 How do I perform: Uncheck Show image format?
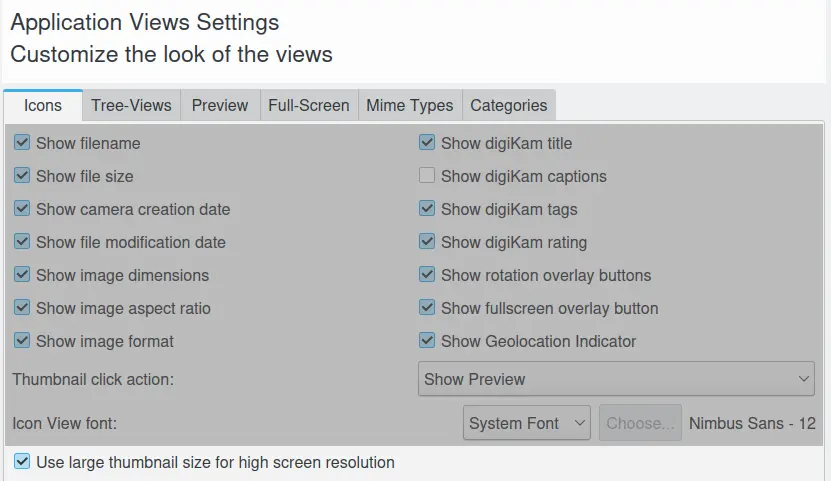click(x=22, y=341)
